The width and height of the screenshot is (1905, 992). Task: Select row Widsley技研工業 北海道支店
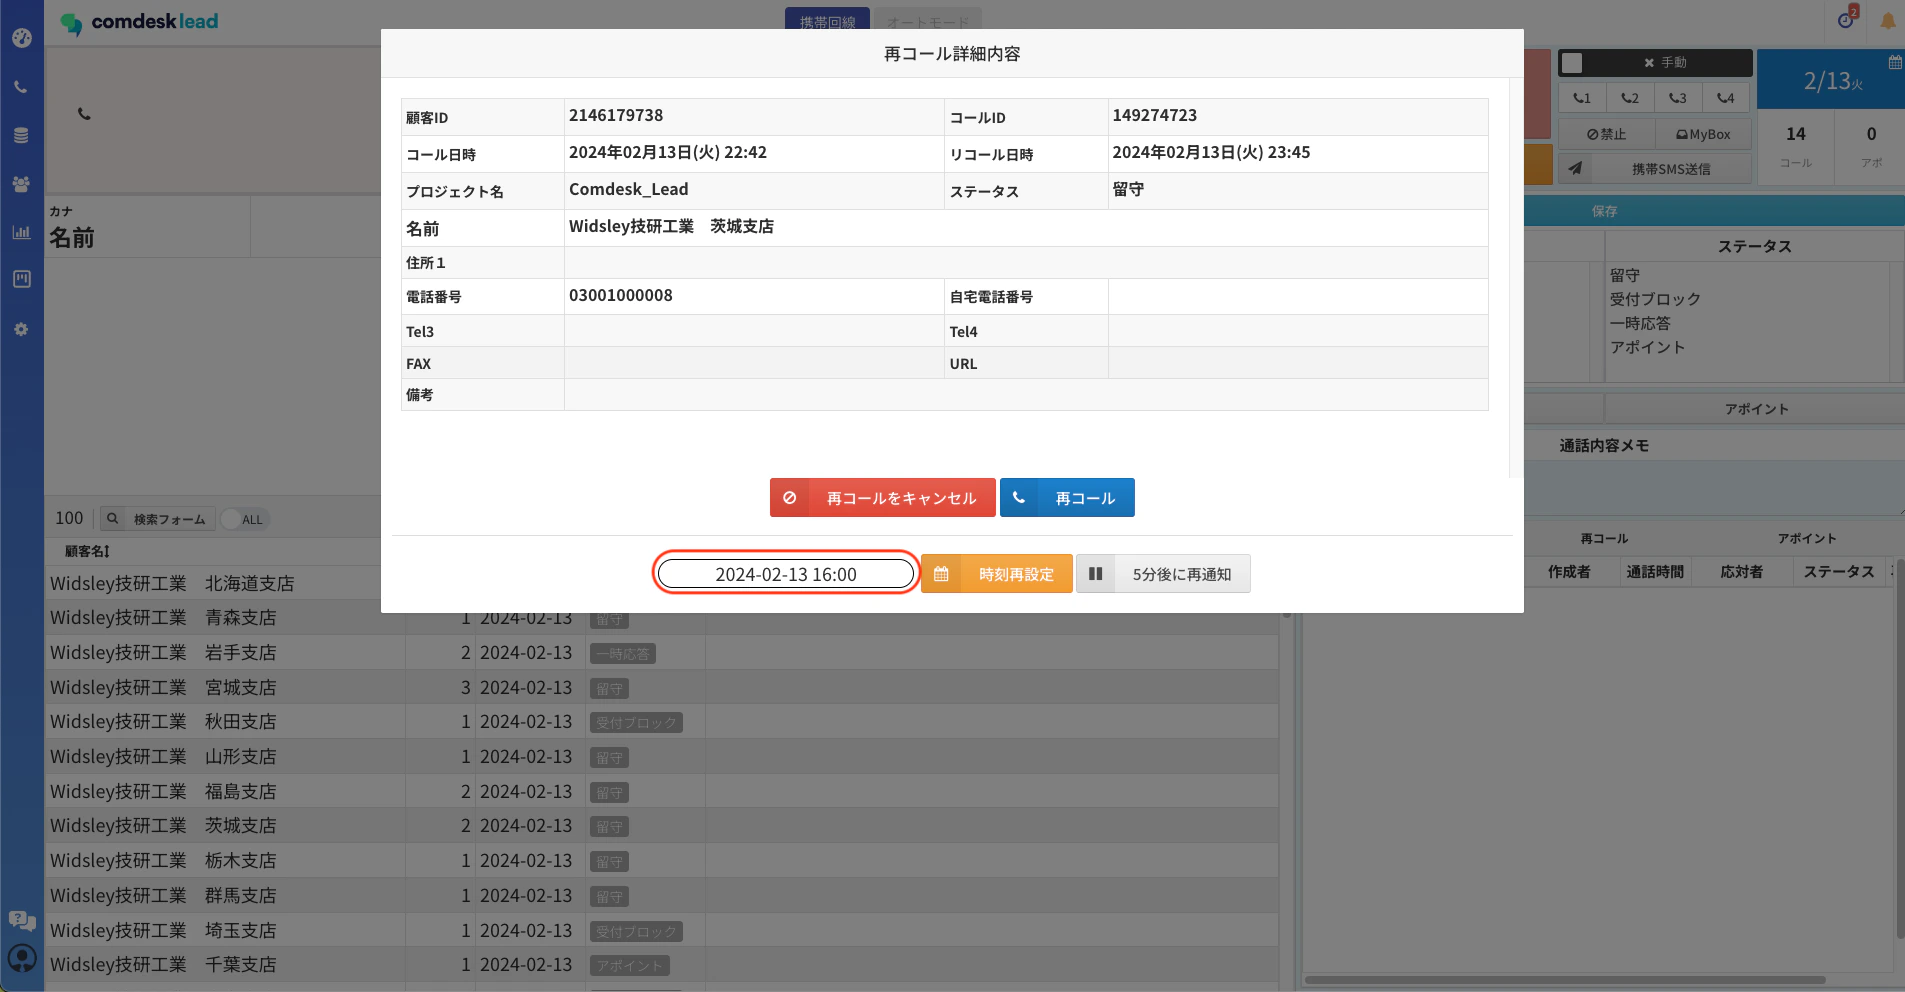pyautogui.click(x=172, y=583)
